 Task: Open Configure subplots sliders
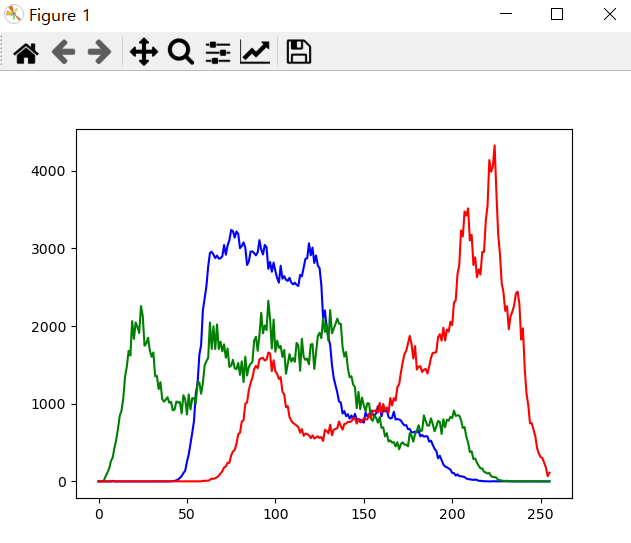pos(218,52)
